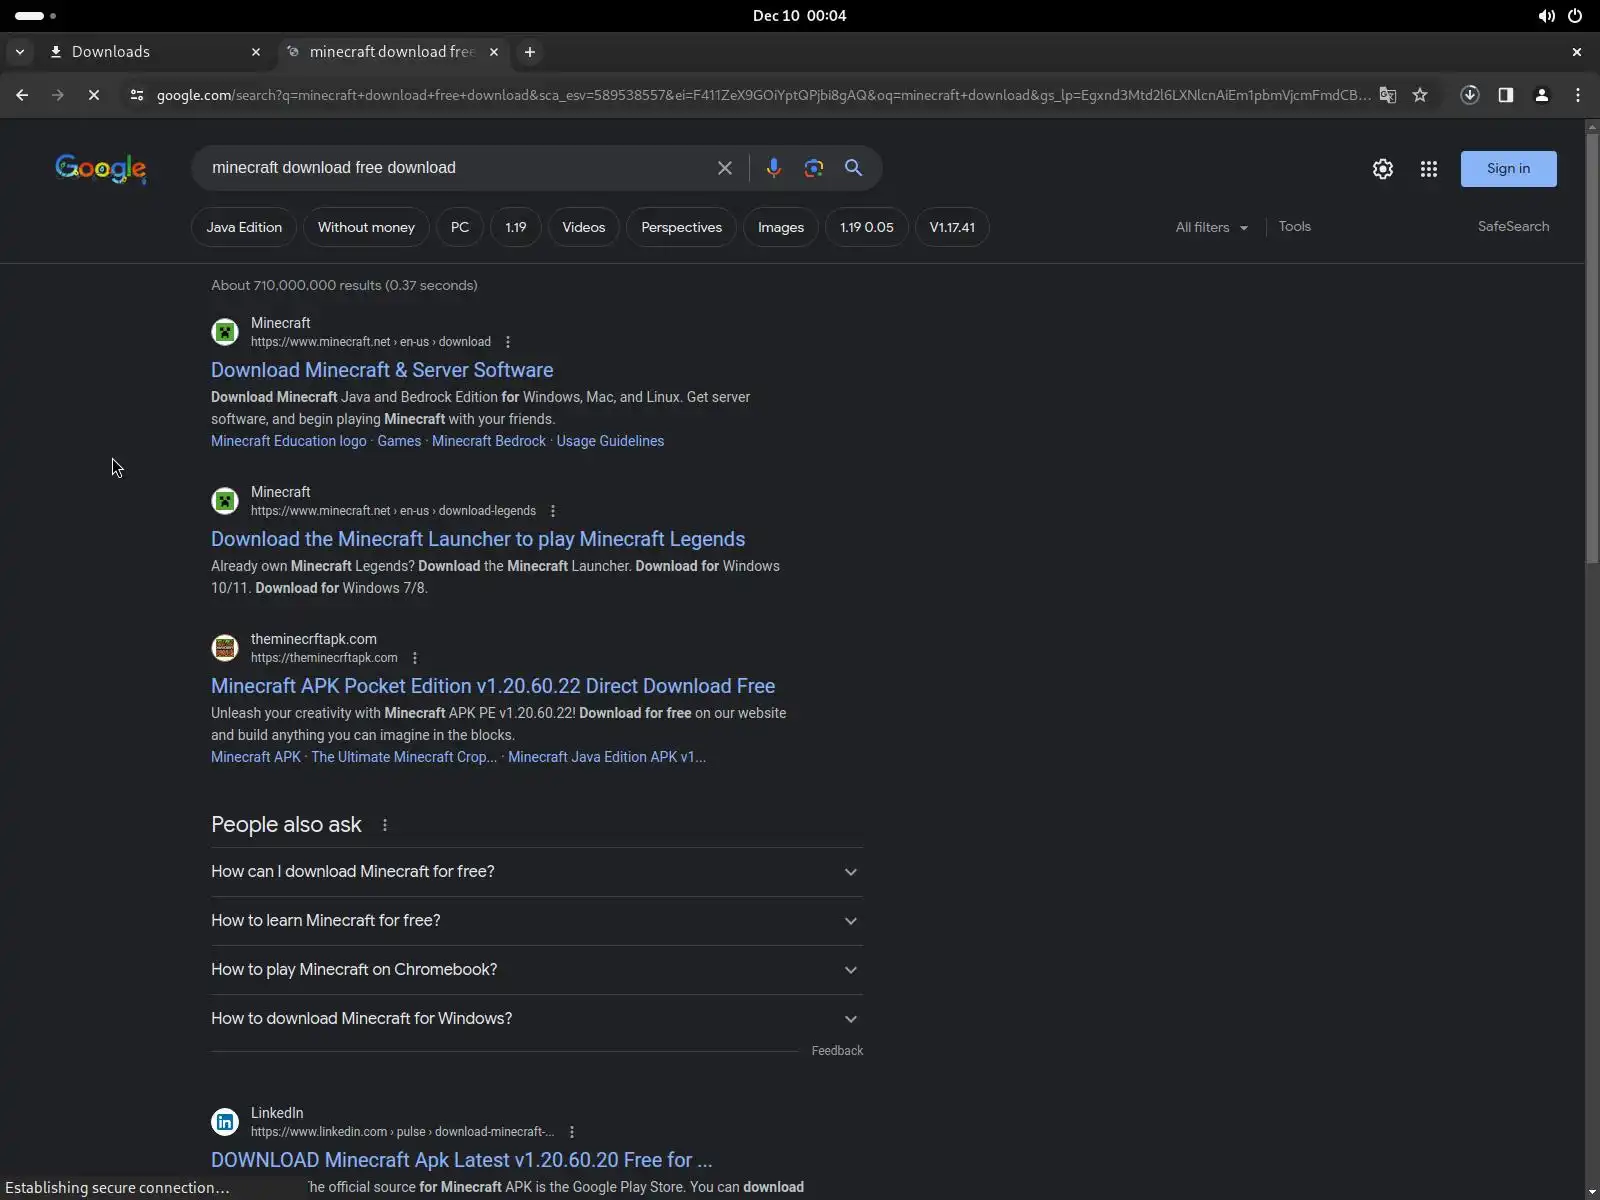Open the Chrome three-dot menu
The height and width of the screenshot is (1200, 1600).
1578,95
